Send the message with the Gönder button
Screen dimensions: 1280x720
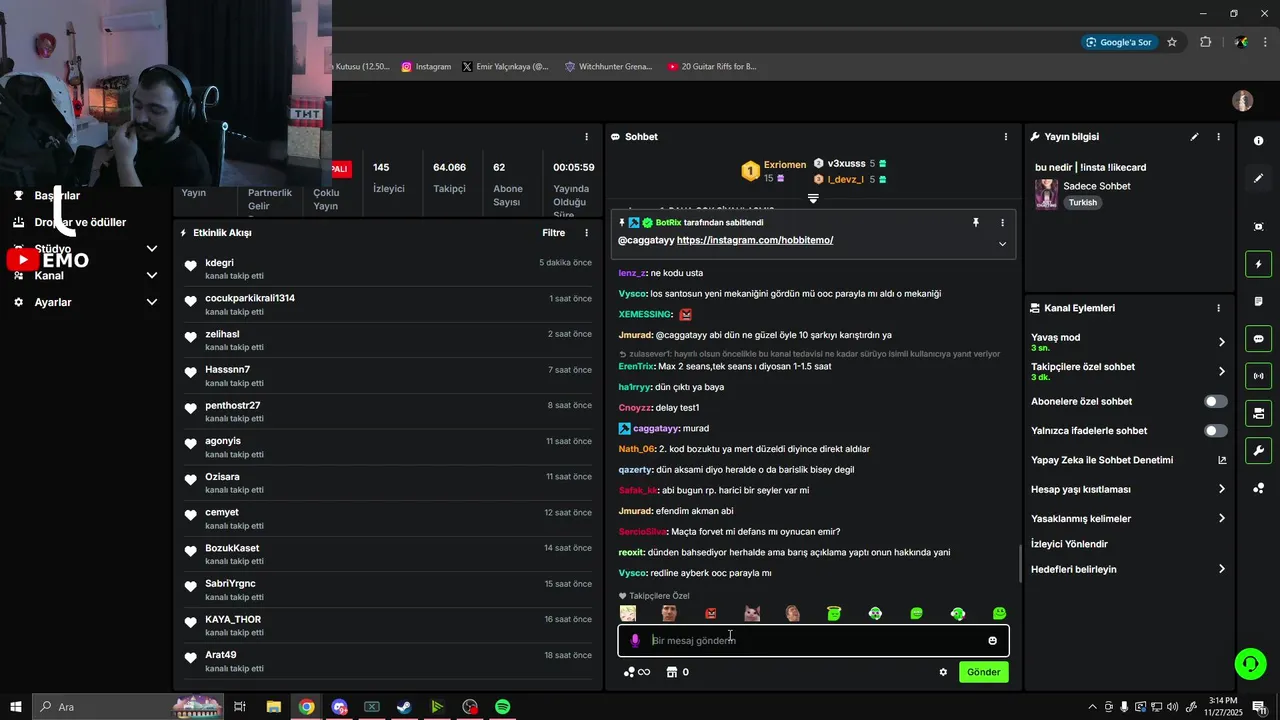[983, 672]
